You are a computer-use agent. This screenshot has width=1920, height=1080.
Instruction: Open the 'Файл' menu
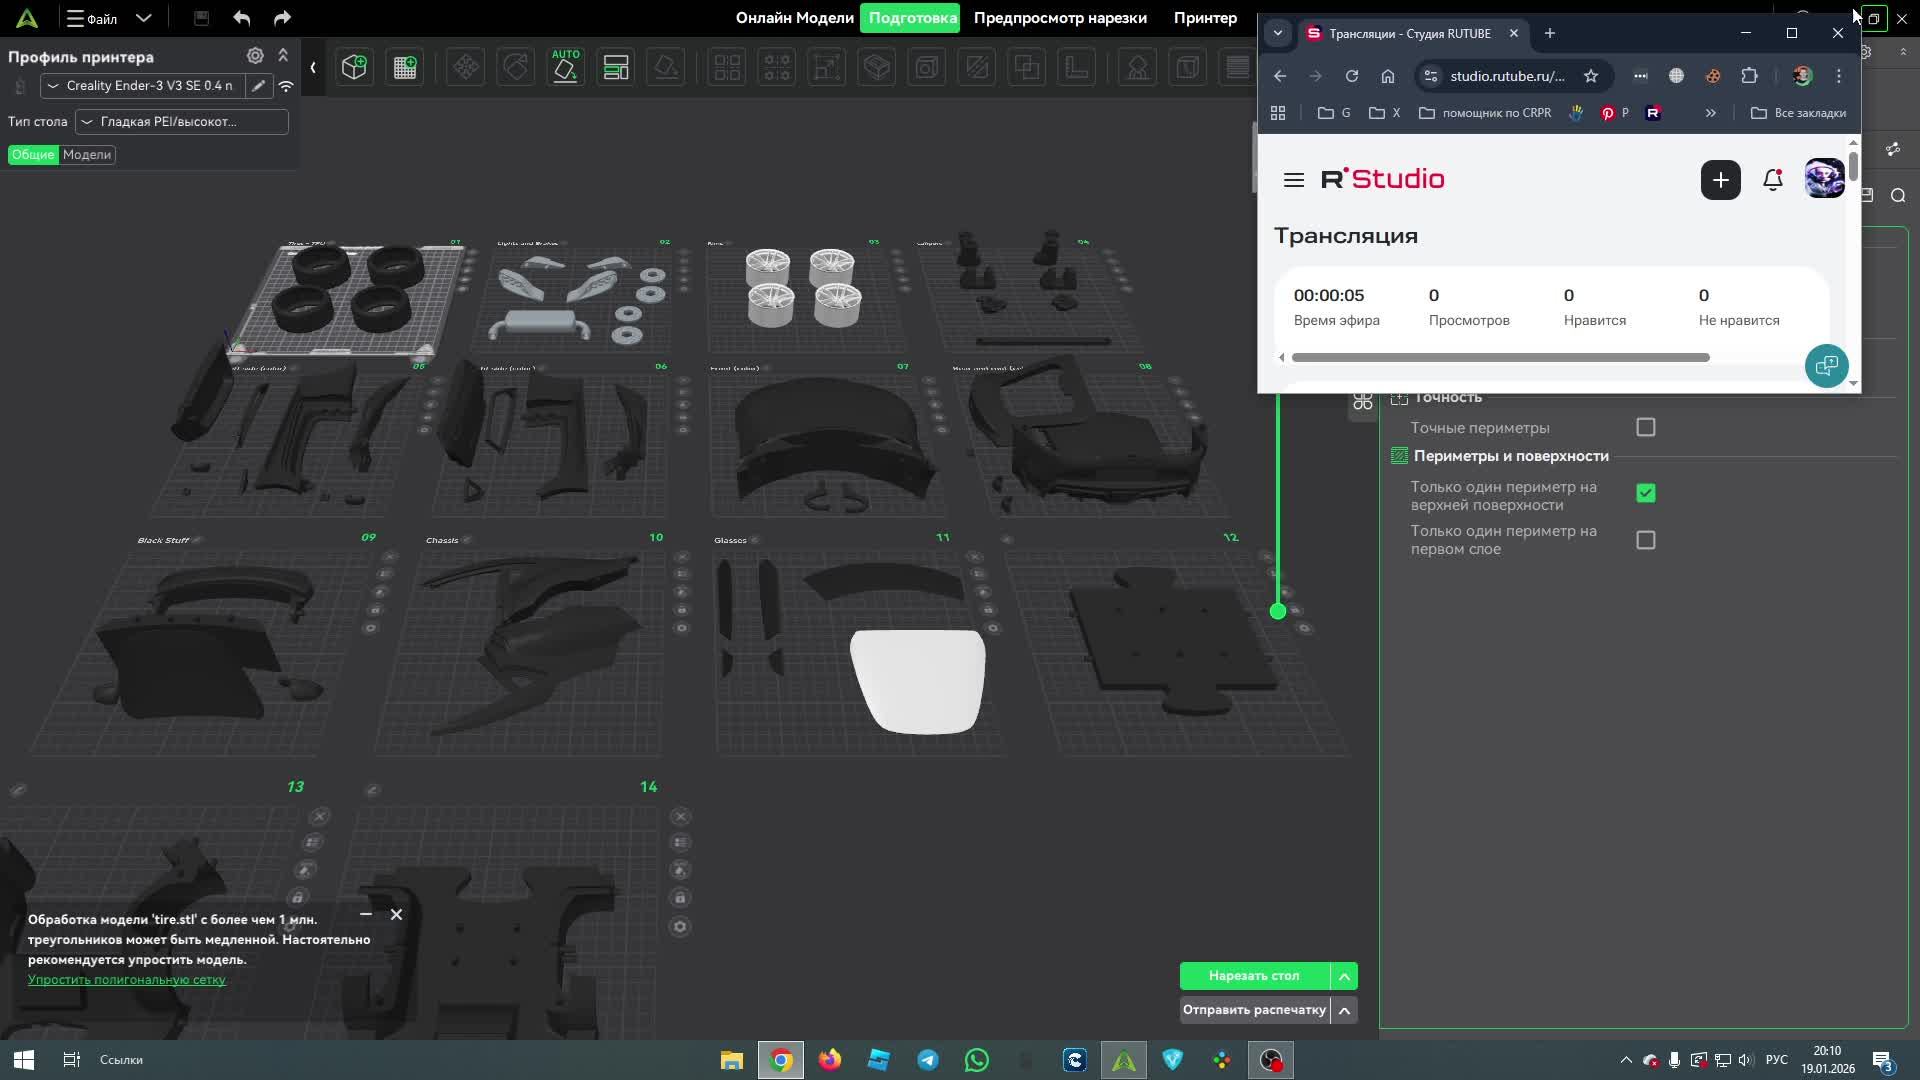coord(92,18)
